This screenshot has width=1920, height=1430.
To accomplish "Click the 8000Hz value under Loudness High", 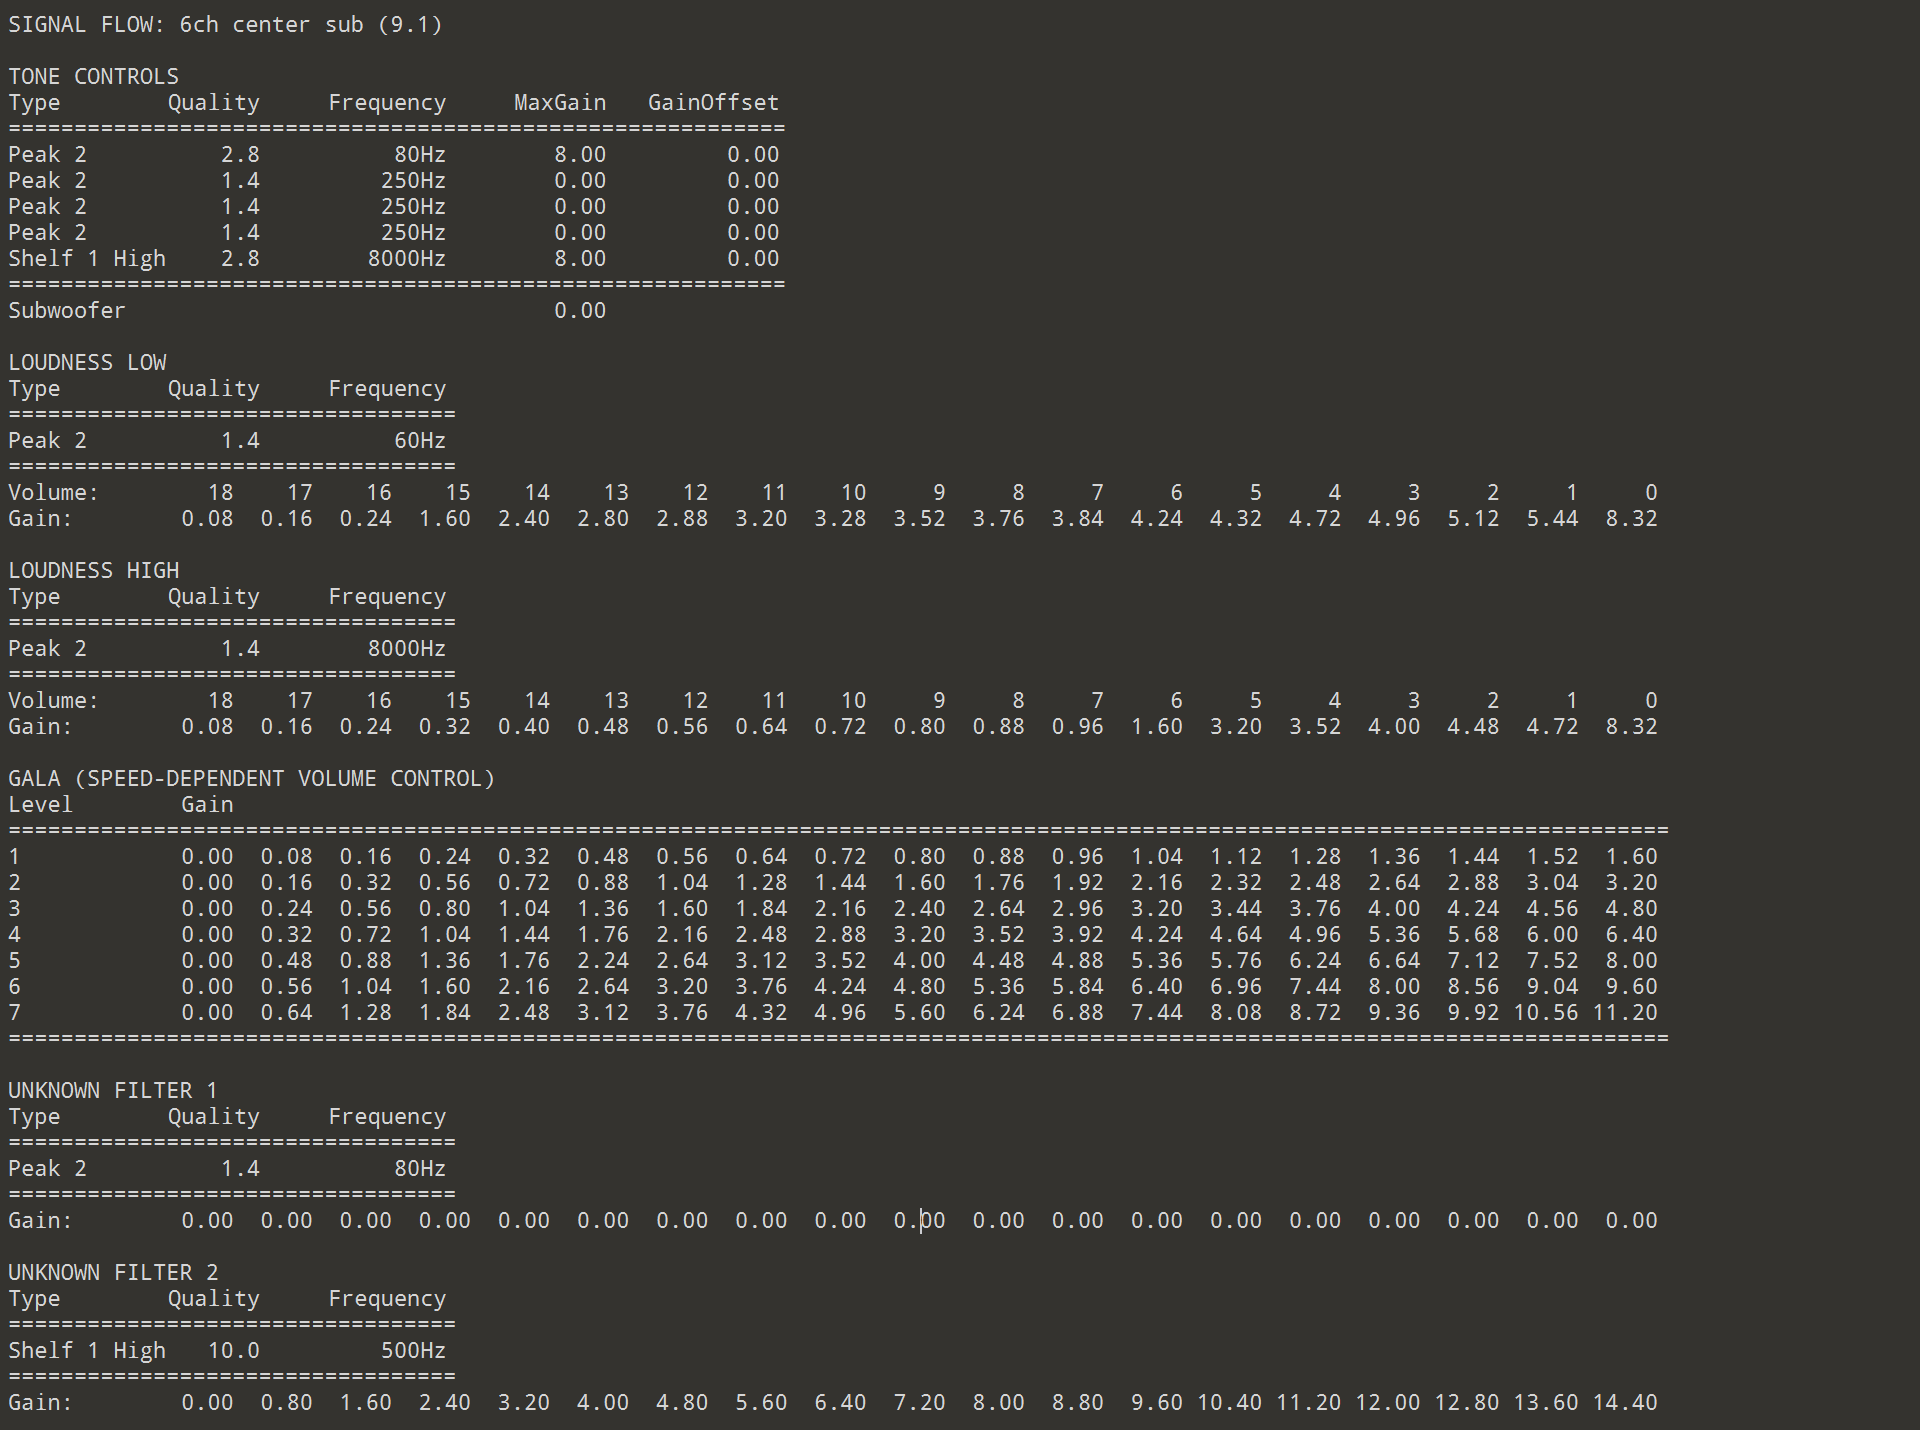I will pos(406,648).
